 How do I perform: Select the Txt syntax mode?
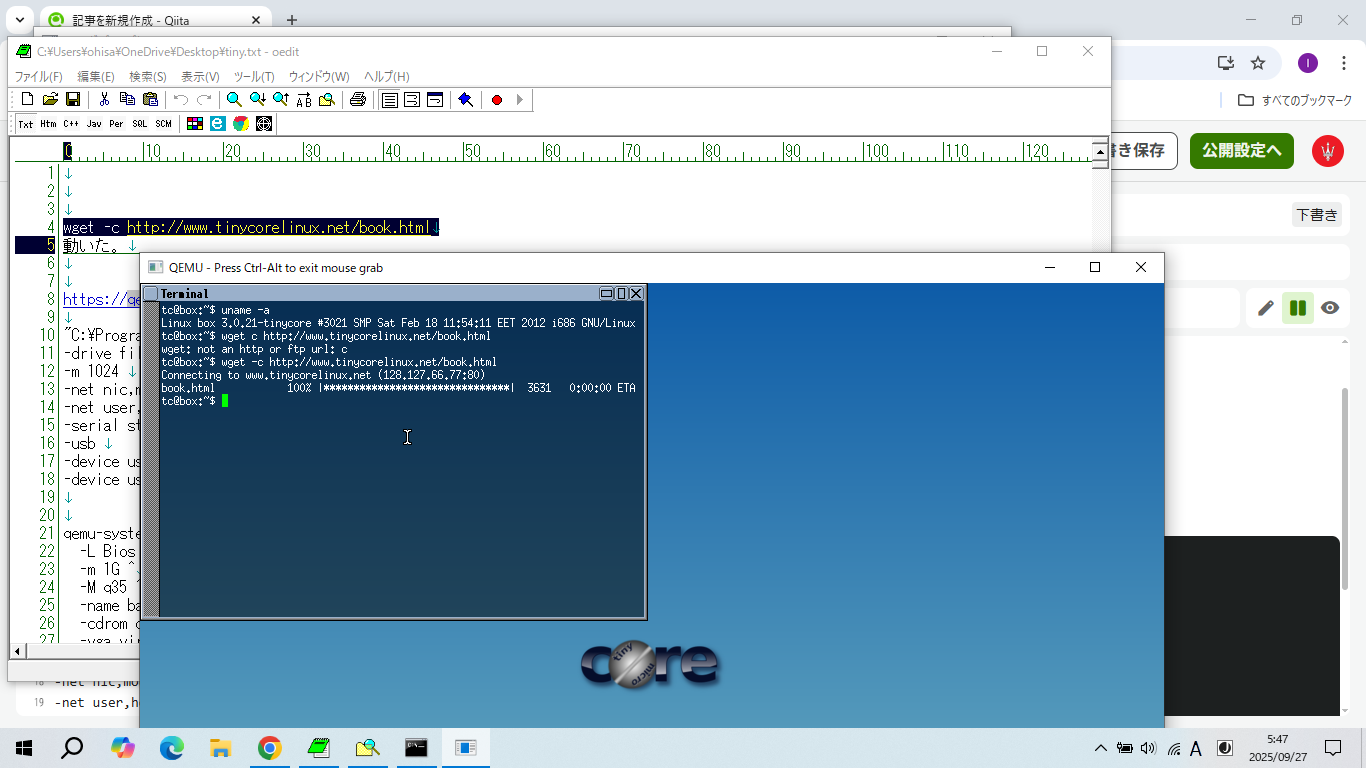26,124
